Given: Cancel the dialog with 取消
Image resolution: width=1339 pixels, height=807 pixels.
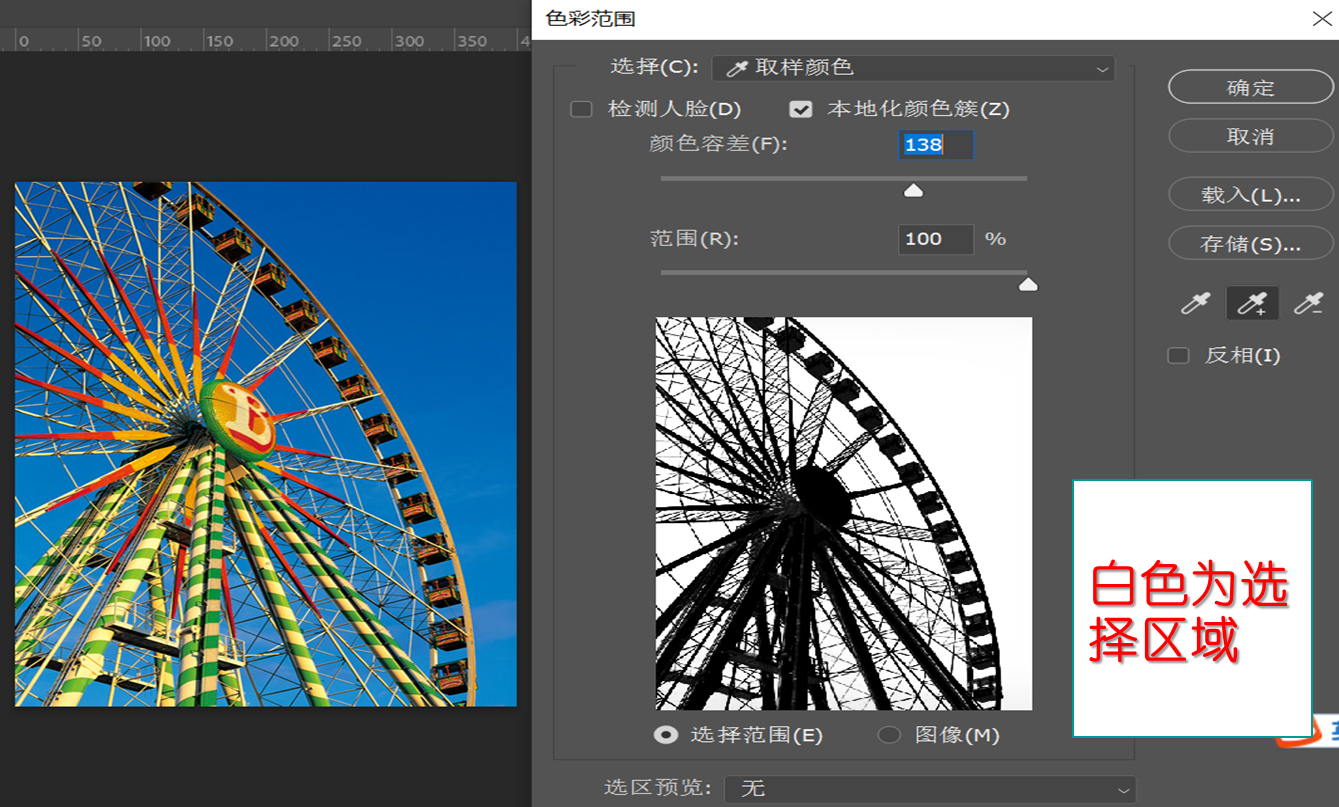Looking at the screenshot, I should pos(1250,136).
